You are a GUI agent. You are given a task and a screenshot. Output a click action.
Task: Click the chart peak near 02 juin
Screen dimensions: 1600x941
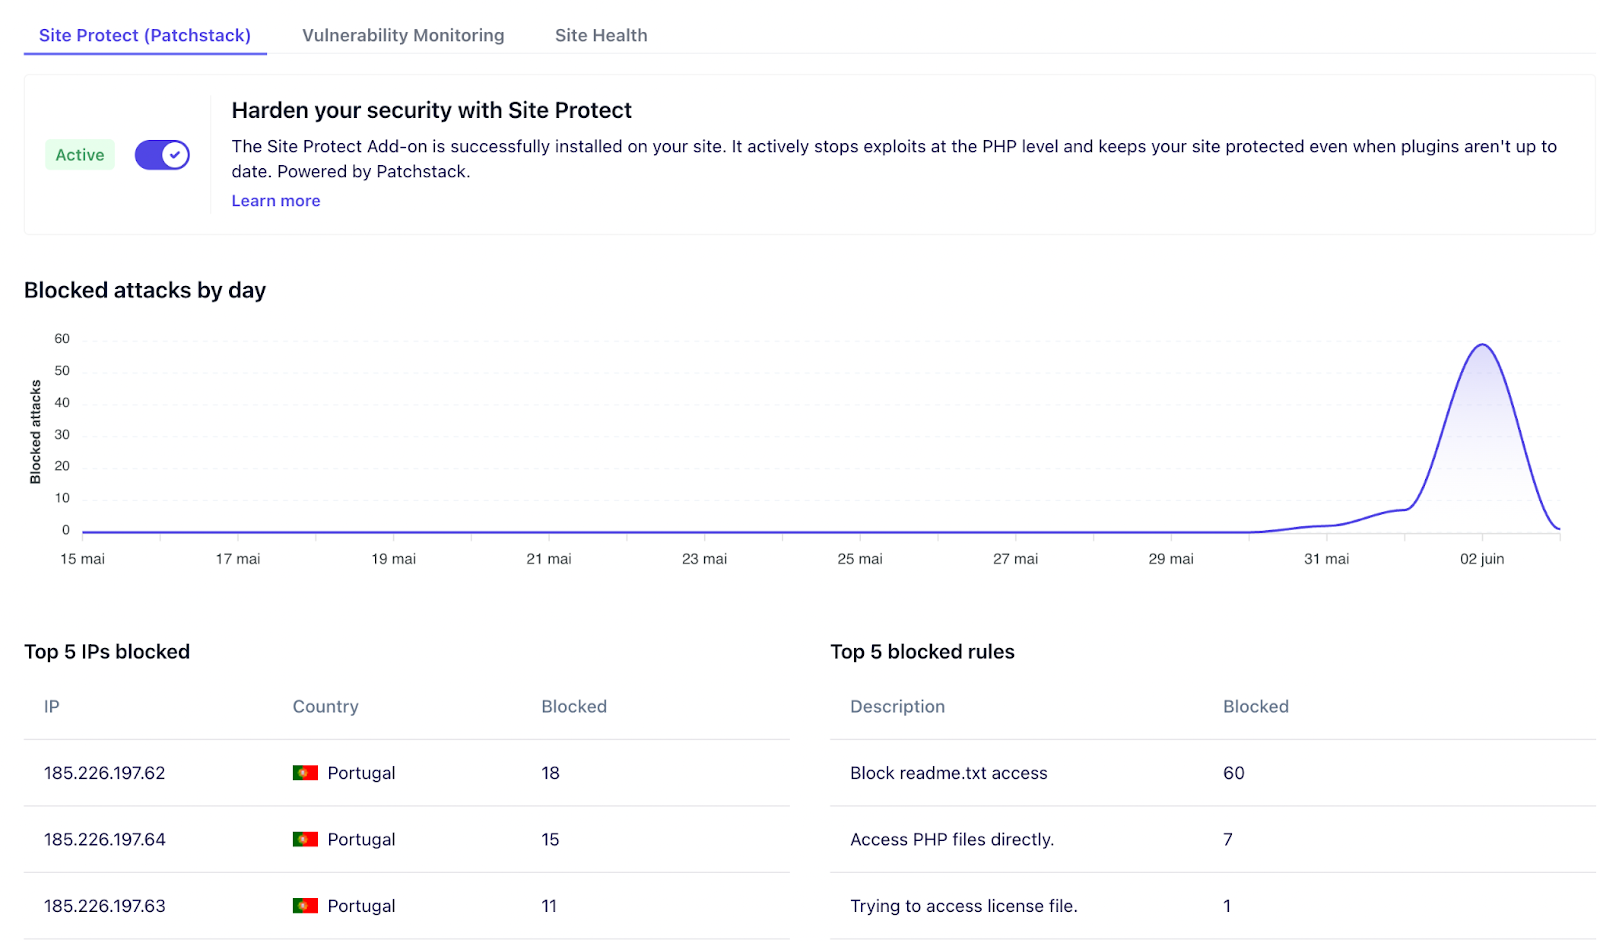coord(1483,345)
